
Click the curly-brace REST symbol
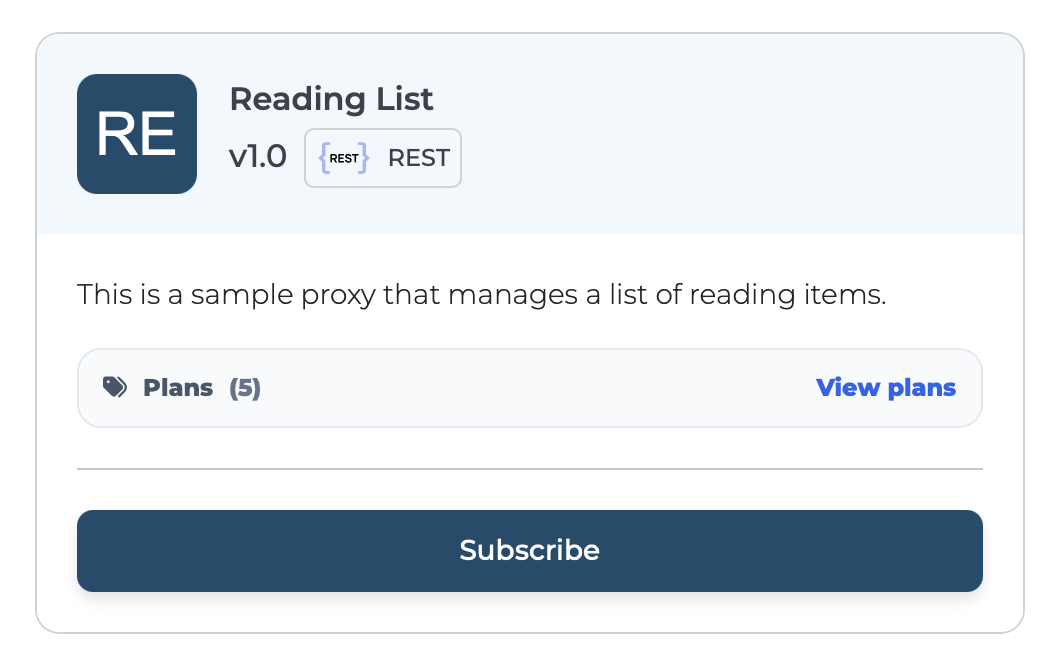tap(344, 157)
